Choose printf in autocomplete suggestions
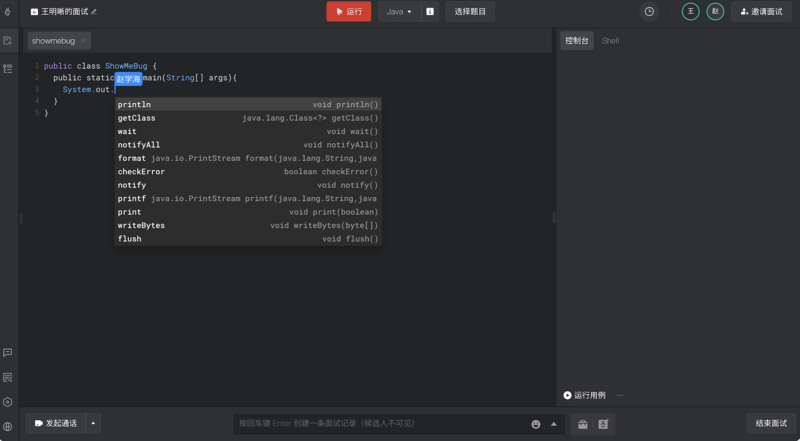 point(131,198)
